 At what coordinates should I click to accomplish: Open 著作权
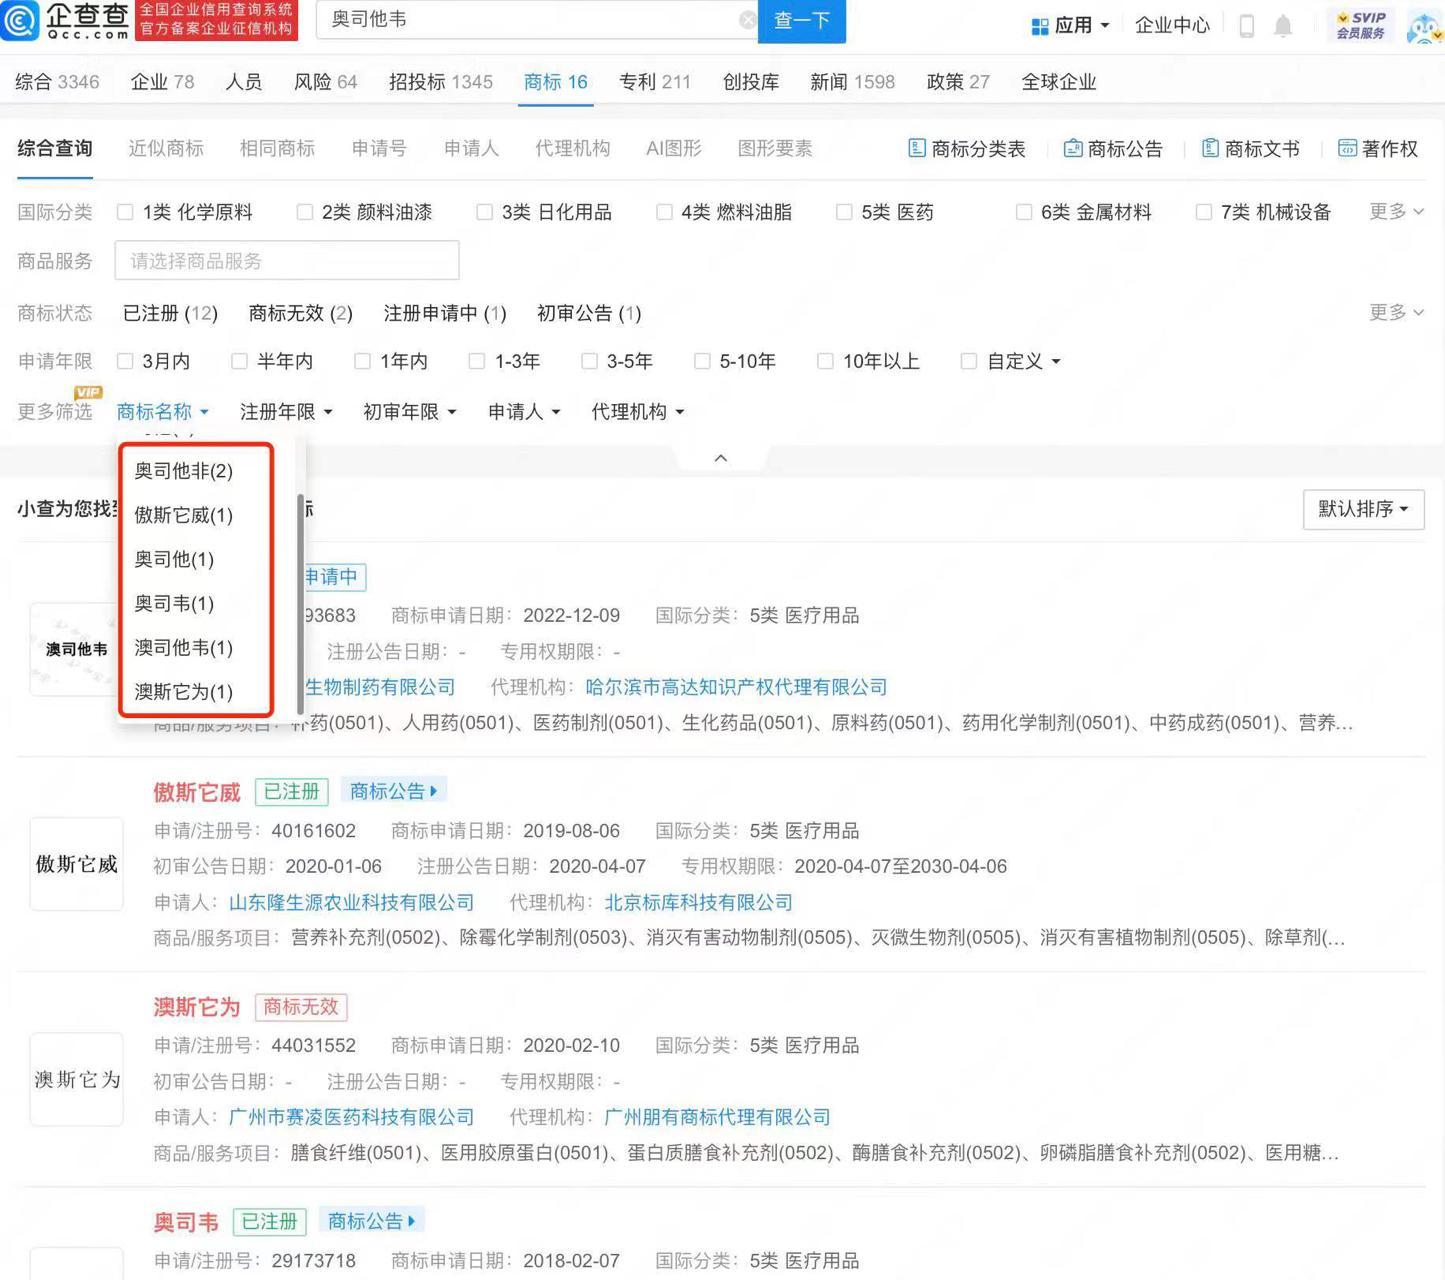point(1377,149)
